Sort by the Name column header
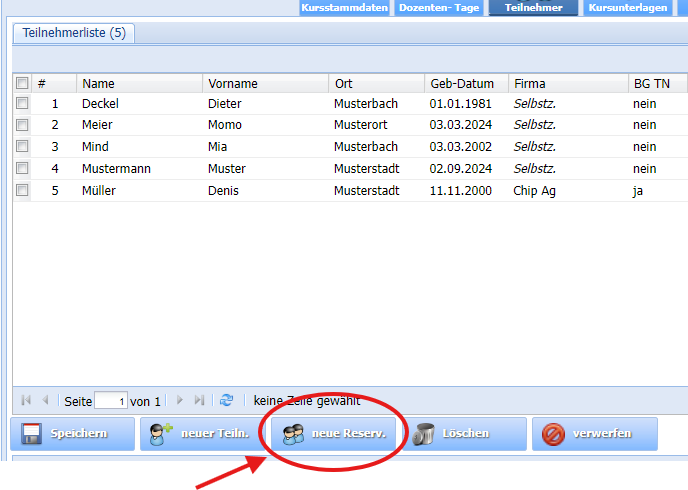The image size is (688, 490). [x=98, y=83]
